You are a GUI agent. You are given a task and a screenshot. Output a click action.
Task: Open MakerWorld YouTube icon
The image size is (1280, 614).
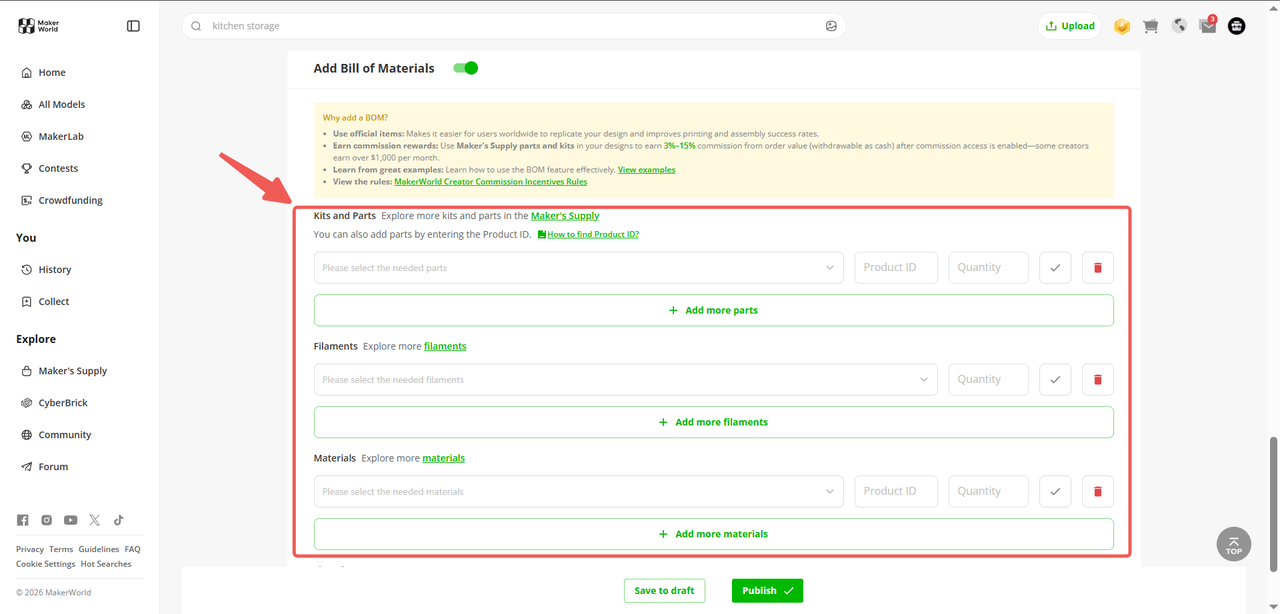[x=71, y=520]
